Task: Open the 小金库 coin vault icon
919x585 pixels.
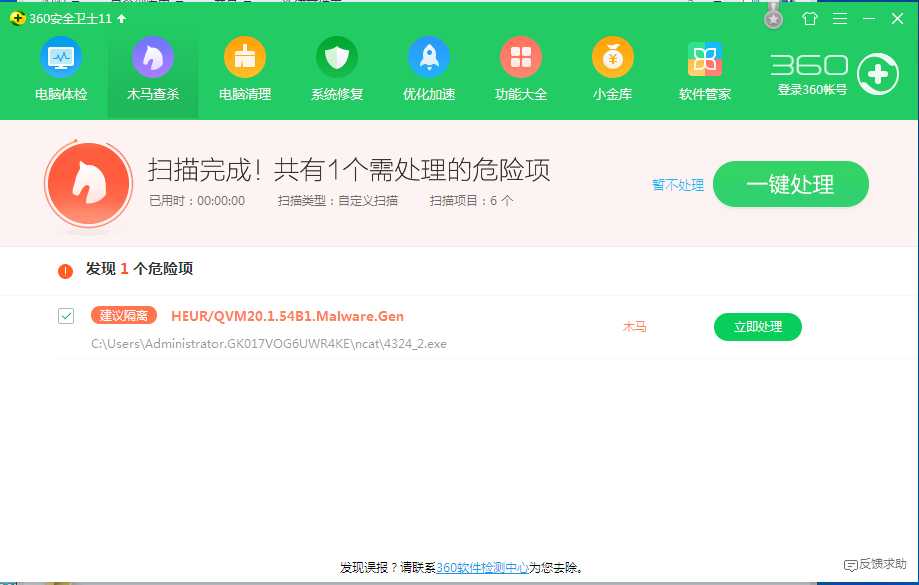Action: pos(613,68)
